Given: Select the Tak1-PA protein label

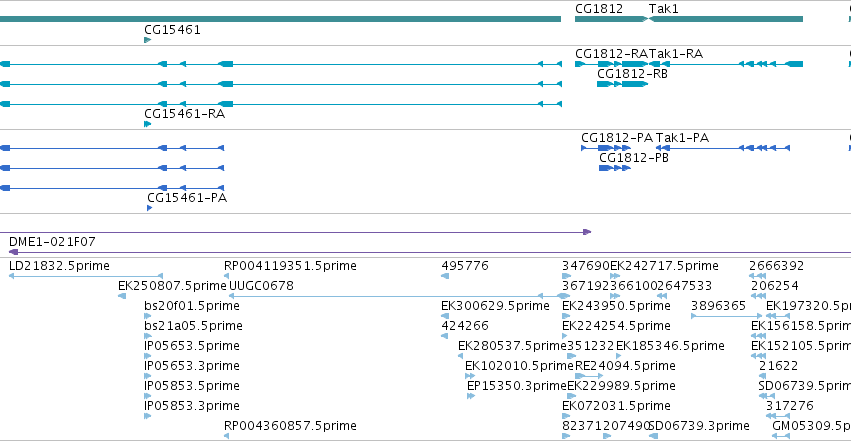Looking at the screenshot, I should [682, 138].
